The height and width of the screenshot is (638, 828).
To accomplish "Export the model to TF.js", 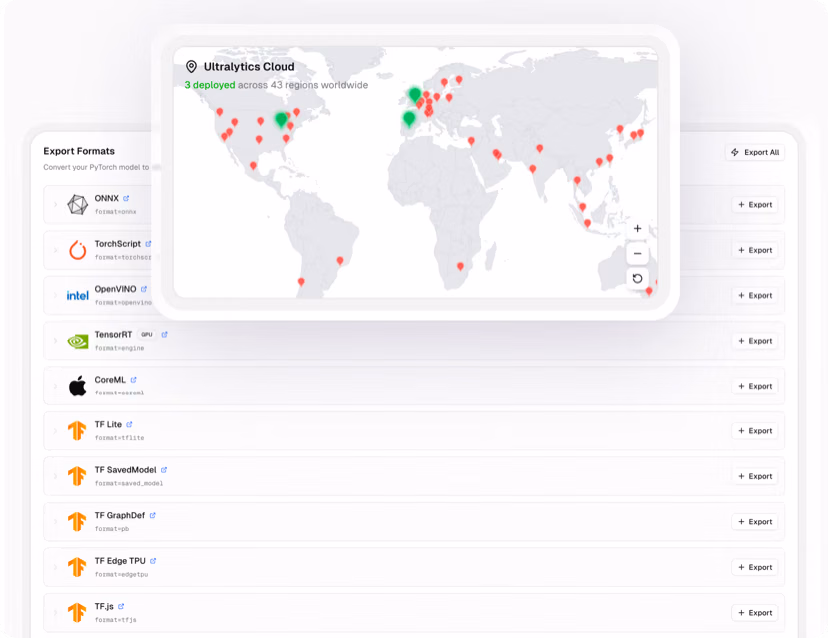I will 755,613.
